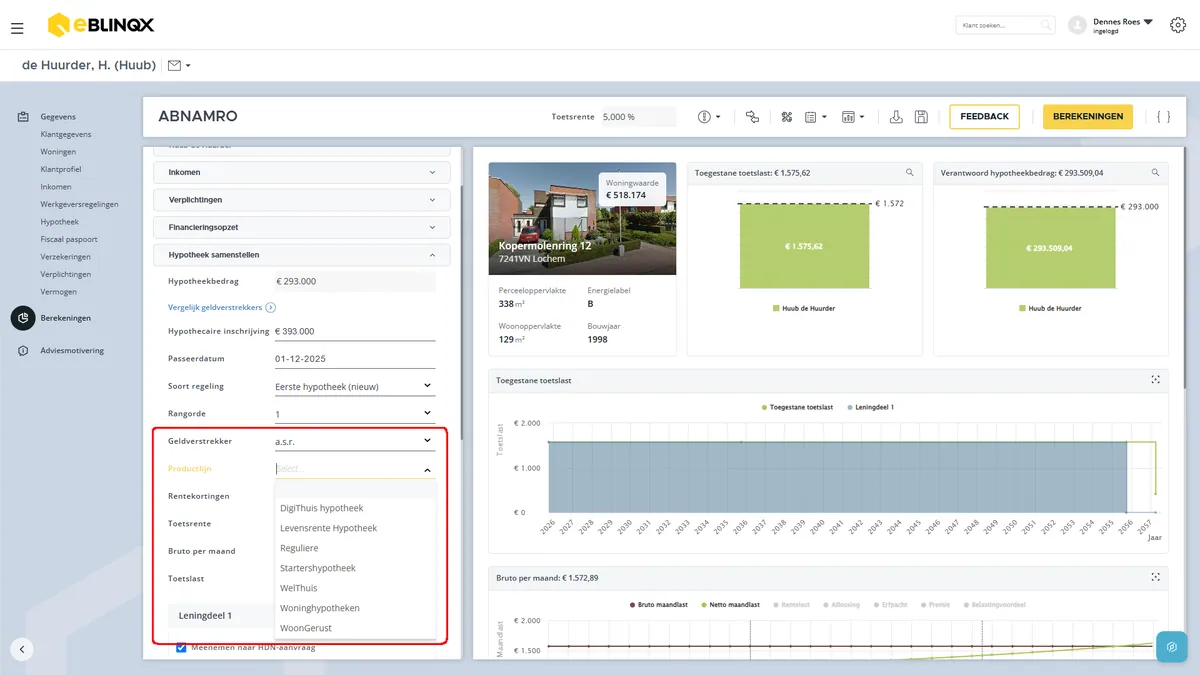This screenshot has height=675, width=1200.
Task: Click the client envelope mail icon
Action: click(x=174, y=66)
